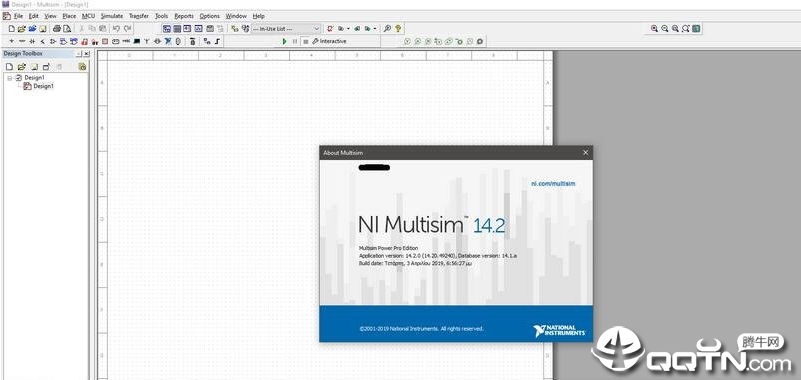
Task: Run simulation with green play button
Action: point(285,41)
